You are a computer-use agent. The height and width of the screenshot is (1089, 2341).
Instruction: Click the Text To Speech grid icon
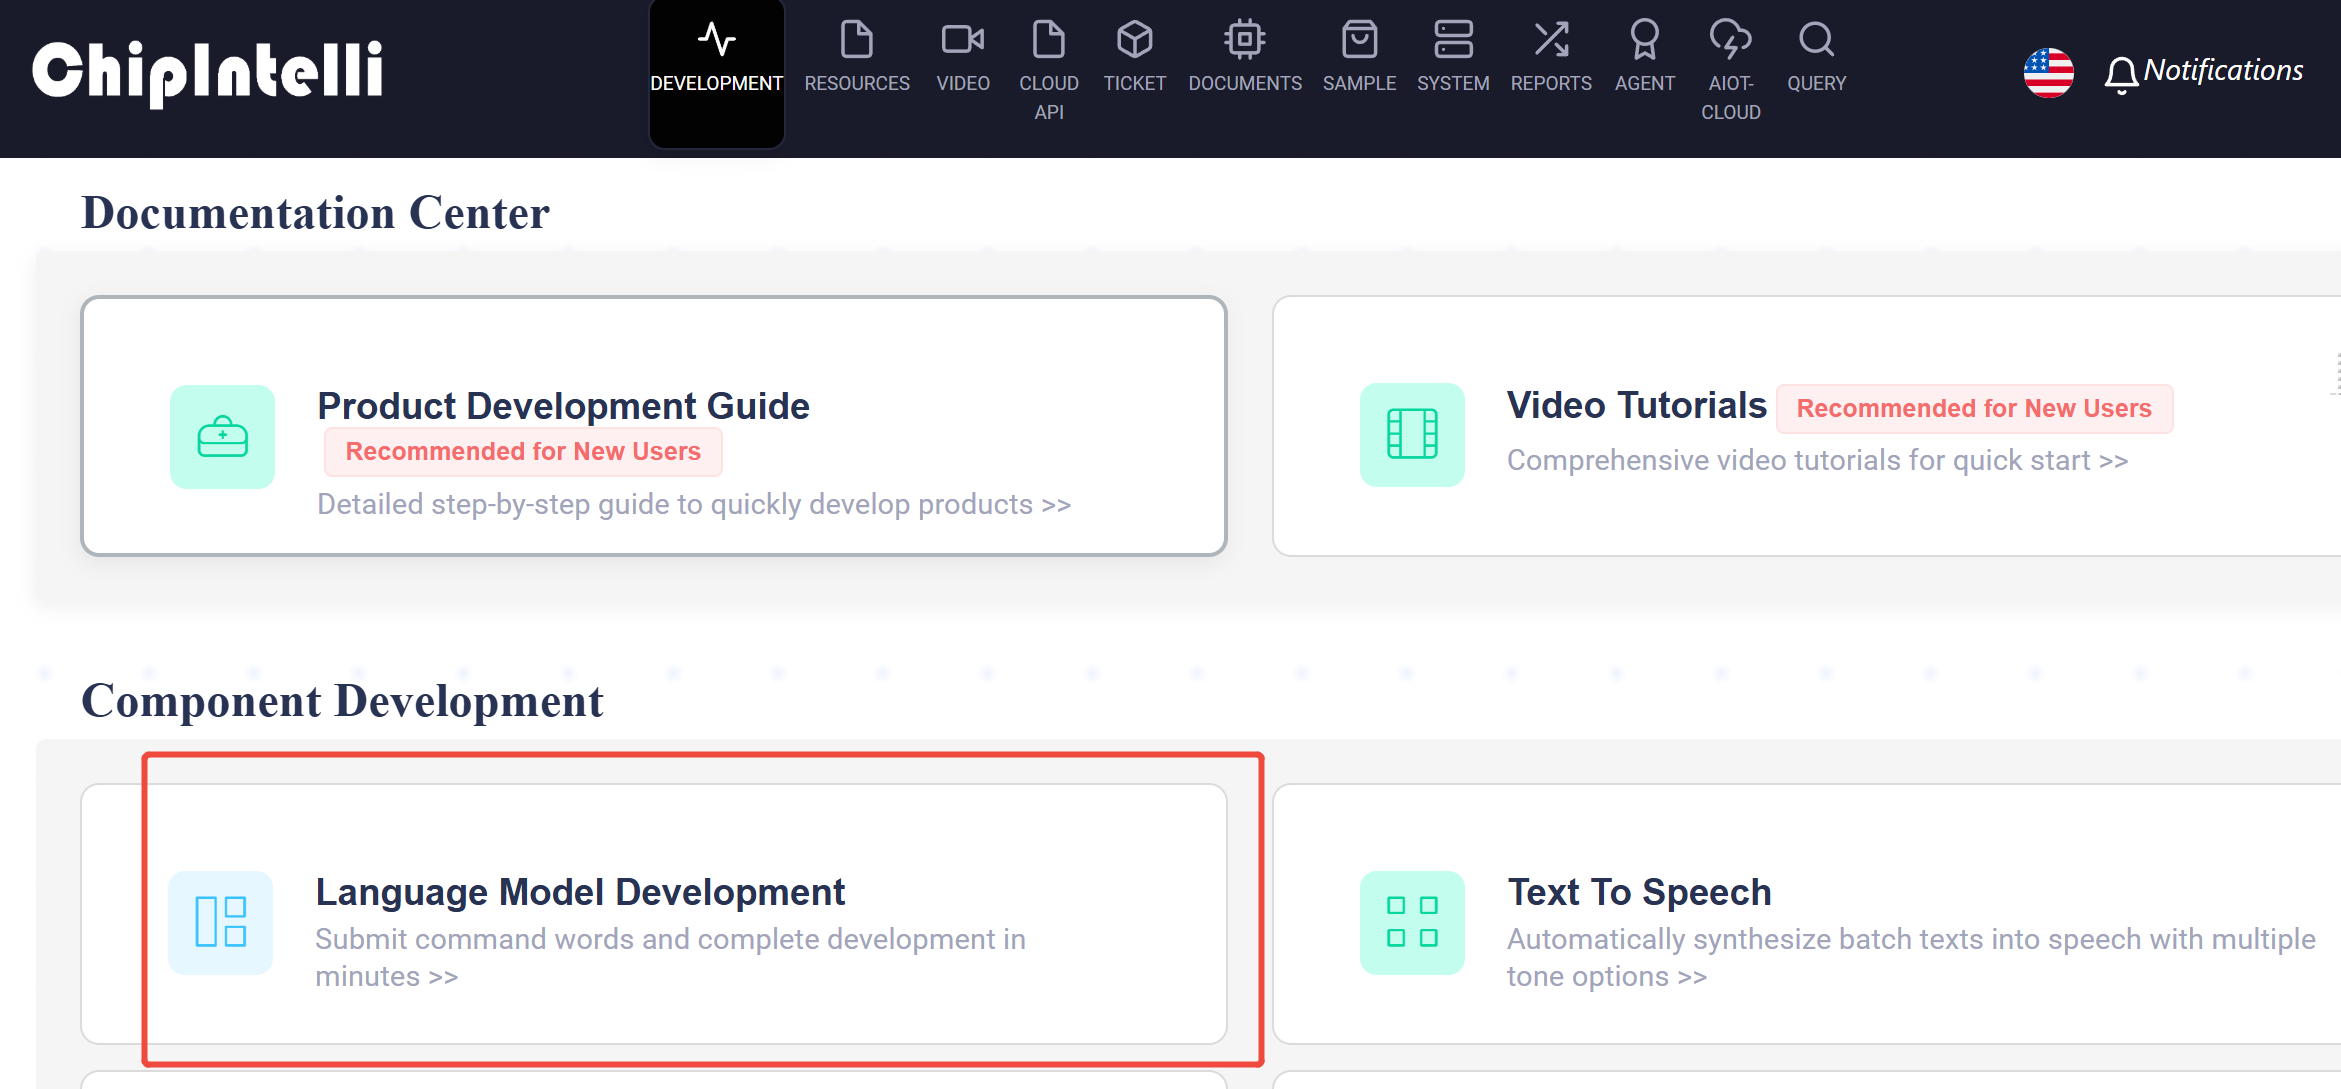1411,922
